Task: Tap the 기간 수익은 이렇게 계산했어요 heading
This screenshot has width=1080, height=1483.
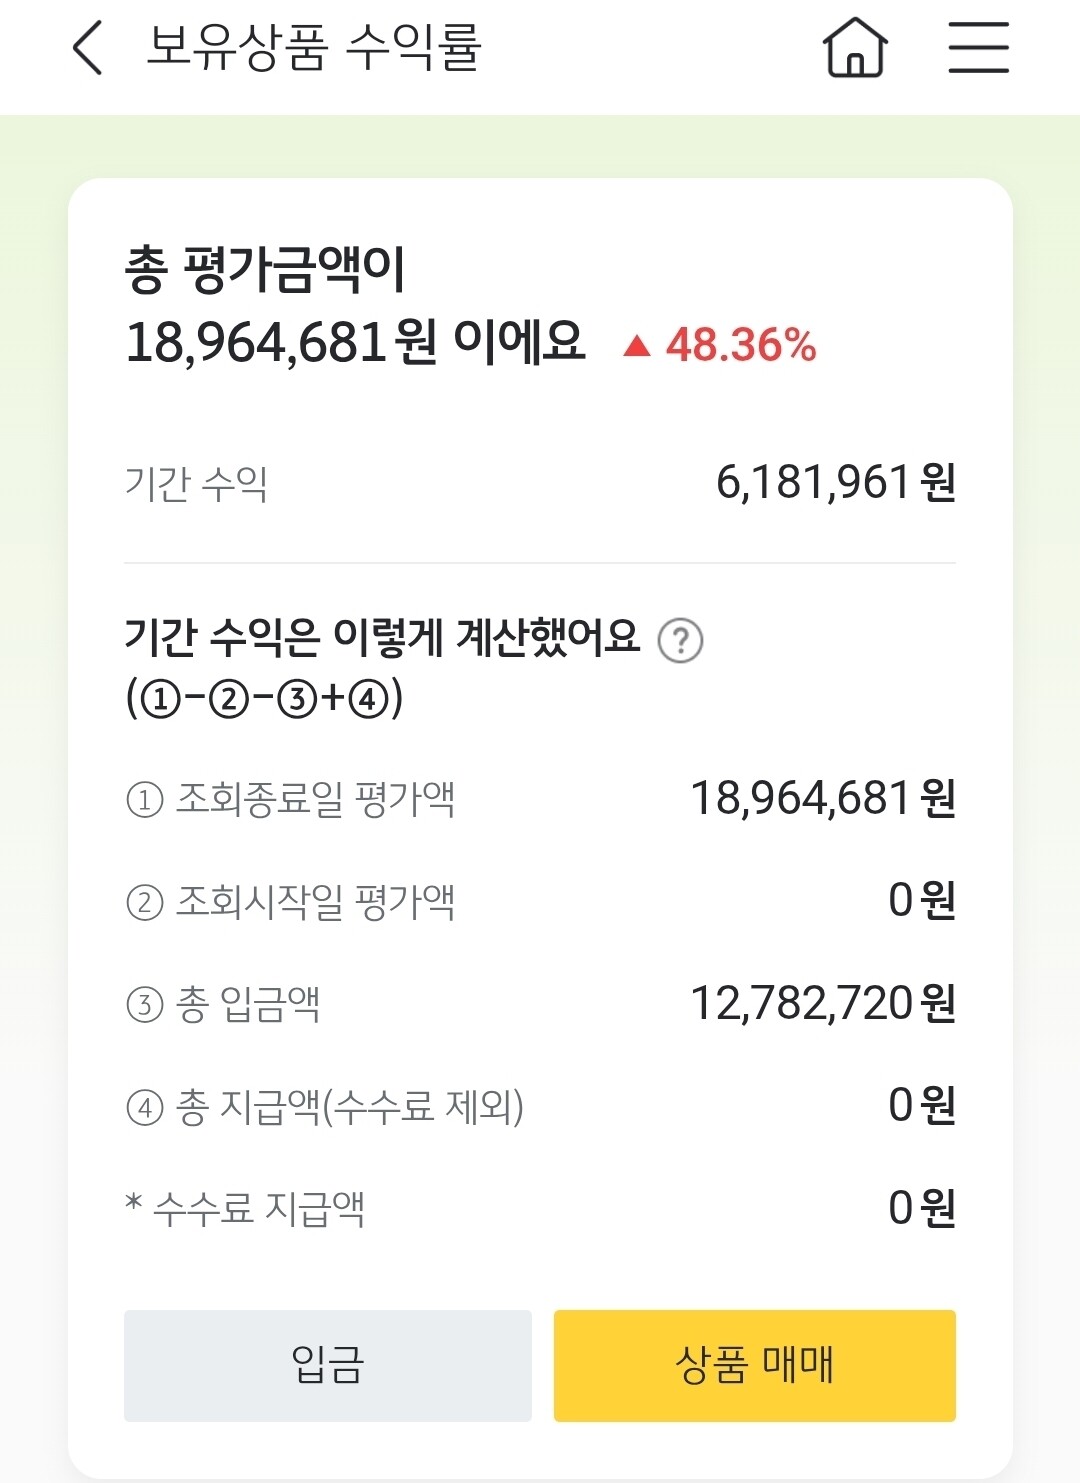Action: (x=382, y=637)
